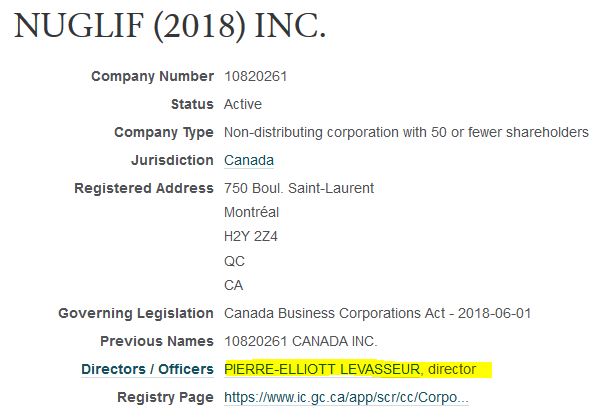Click the Active status value
Viewport: 610px width, 420px height.
[244, 104]
